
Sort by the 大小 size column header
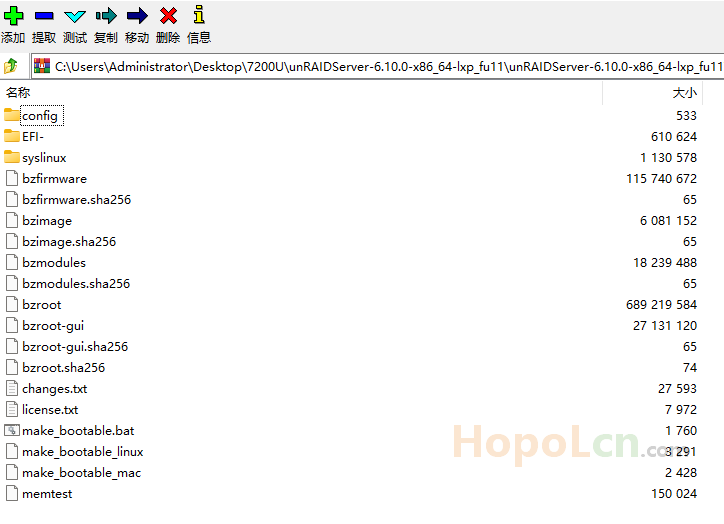coord(684,92)
